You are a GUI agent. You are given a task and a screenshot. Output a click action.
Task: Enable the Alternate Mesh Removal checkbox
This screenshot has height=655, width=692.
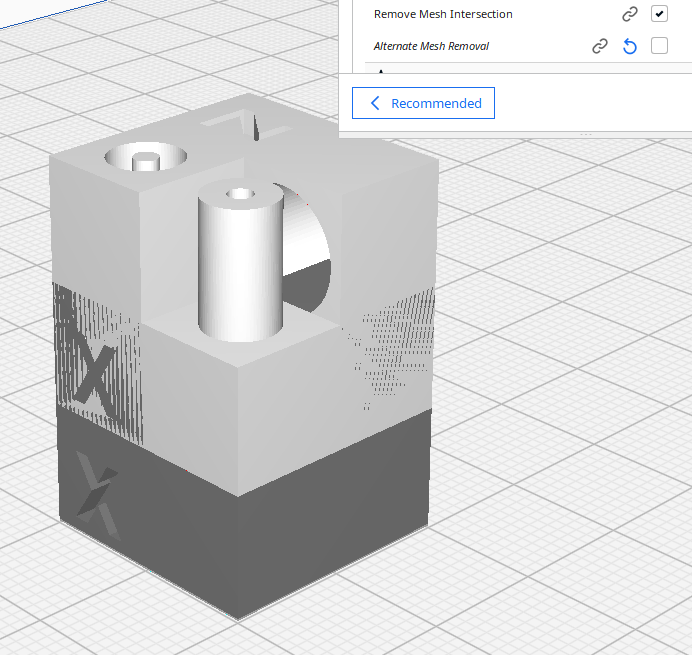tap(659, 45)
